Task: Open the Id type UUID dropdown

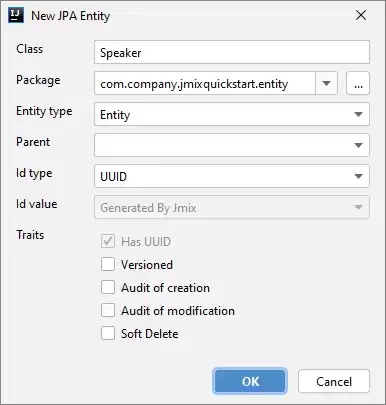Action: tap(232, 176)
